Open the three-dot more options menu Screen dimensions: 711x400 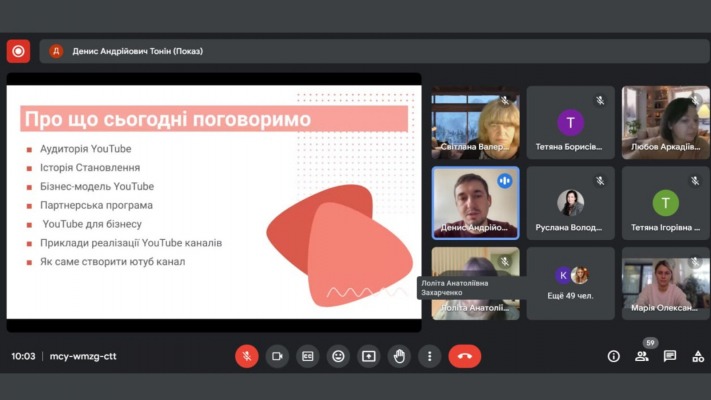(x=429, y=356)
